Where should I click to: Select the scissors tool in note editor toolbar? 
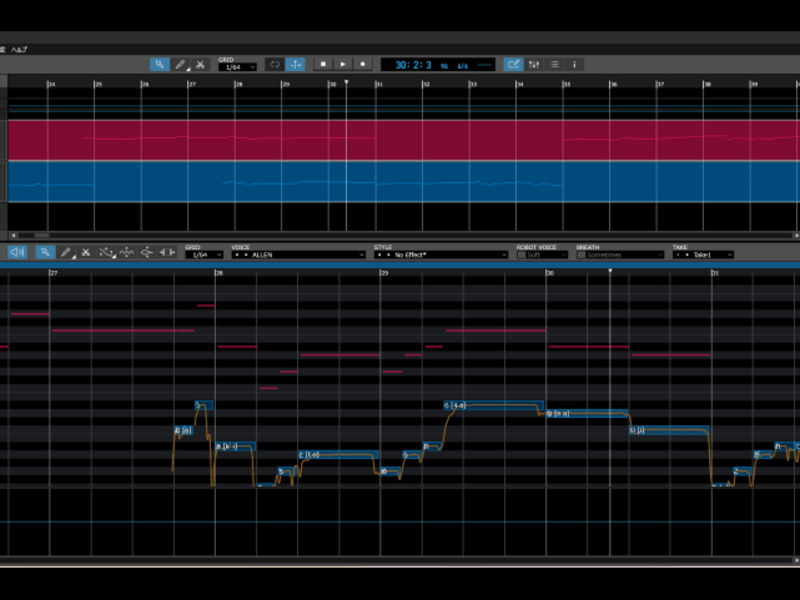pyautogui.click(x=86, y=253)
